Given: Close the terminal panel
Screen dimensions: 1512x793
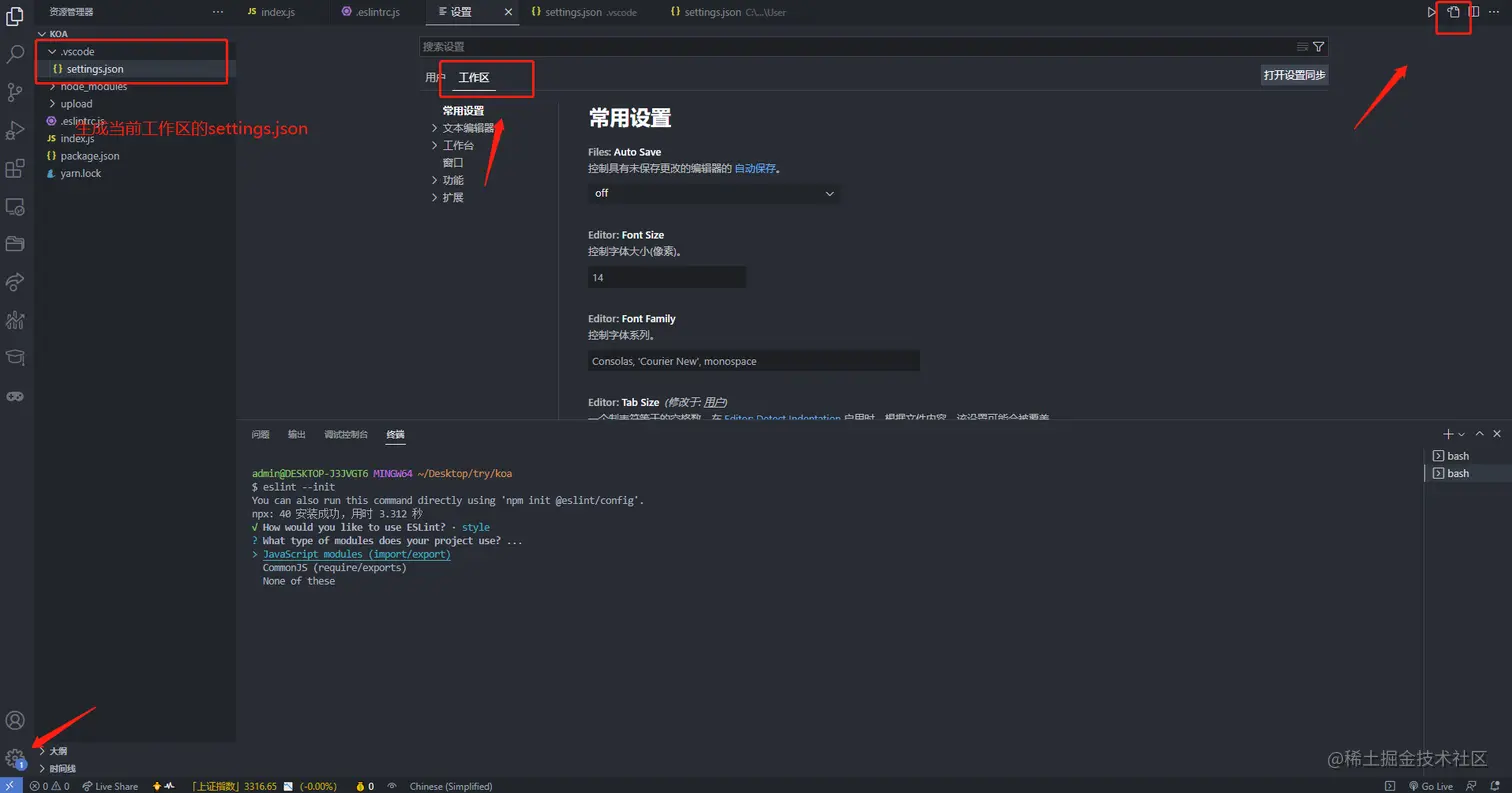Looking at the screenshot, I should point(1497,434).
